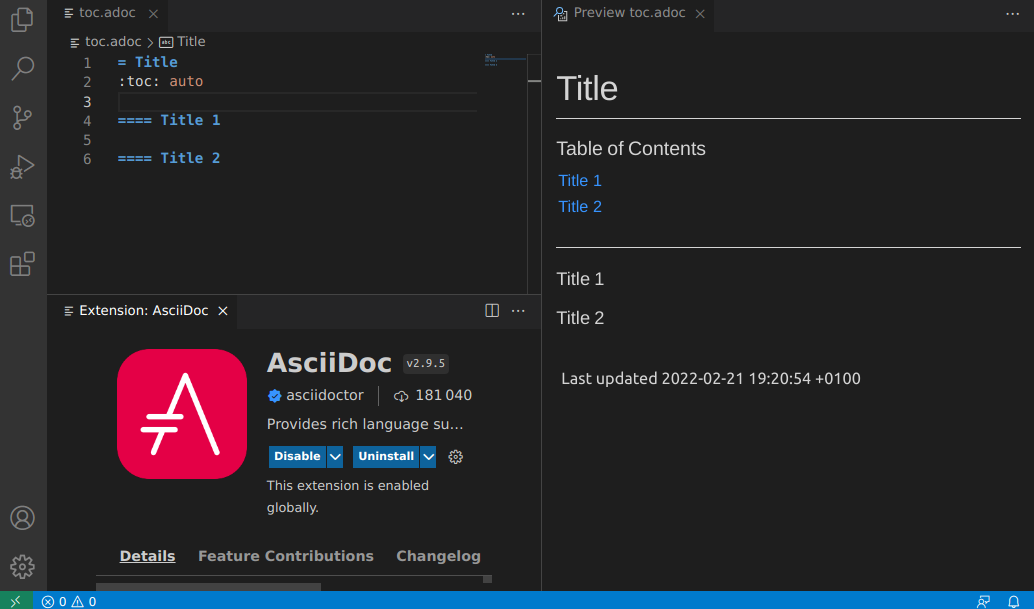Open errors and warnings count in status bar
Viewport: 1034px width, 609px height.
pos(69,601)
